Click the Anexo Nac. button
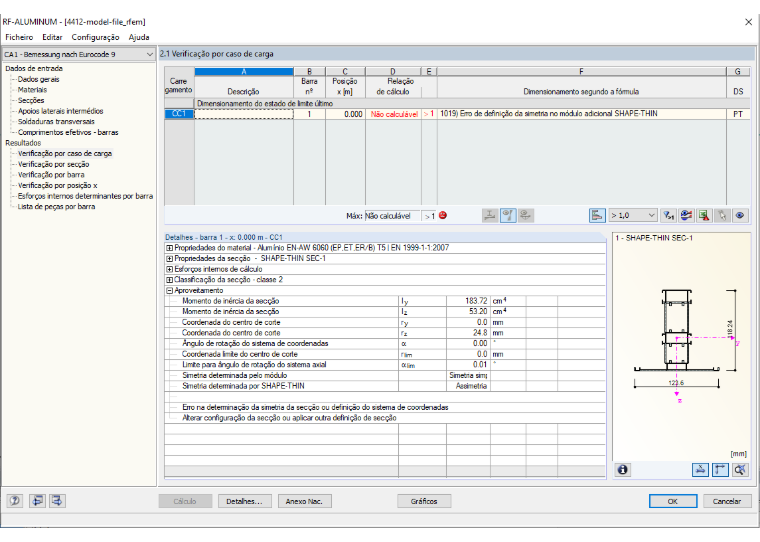 304,501
